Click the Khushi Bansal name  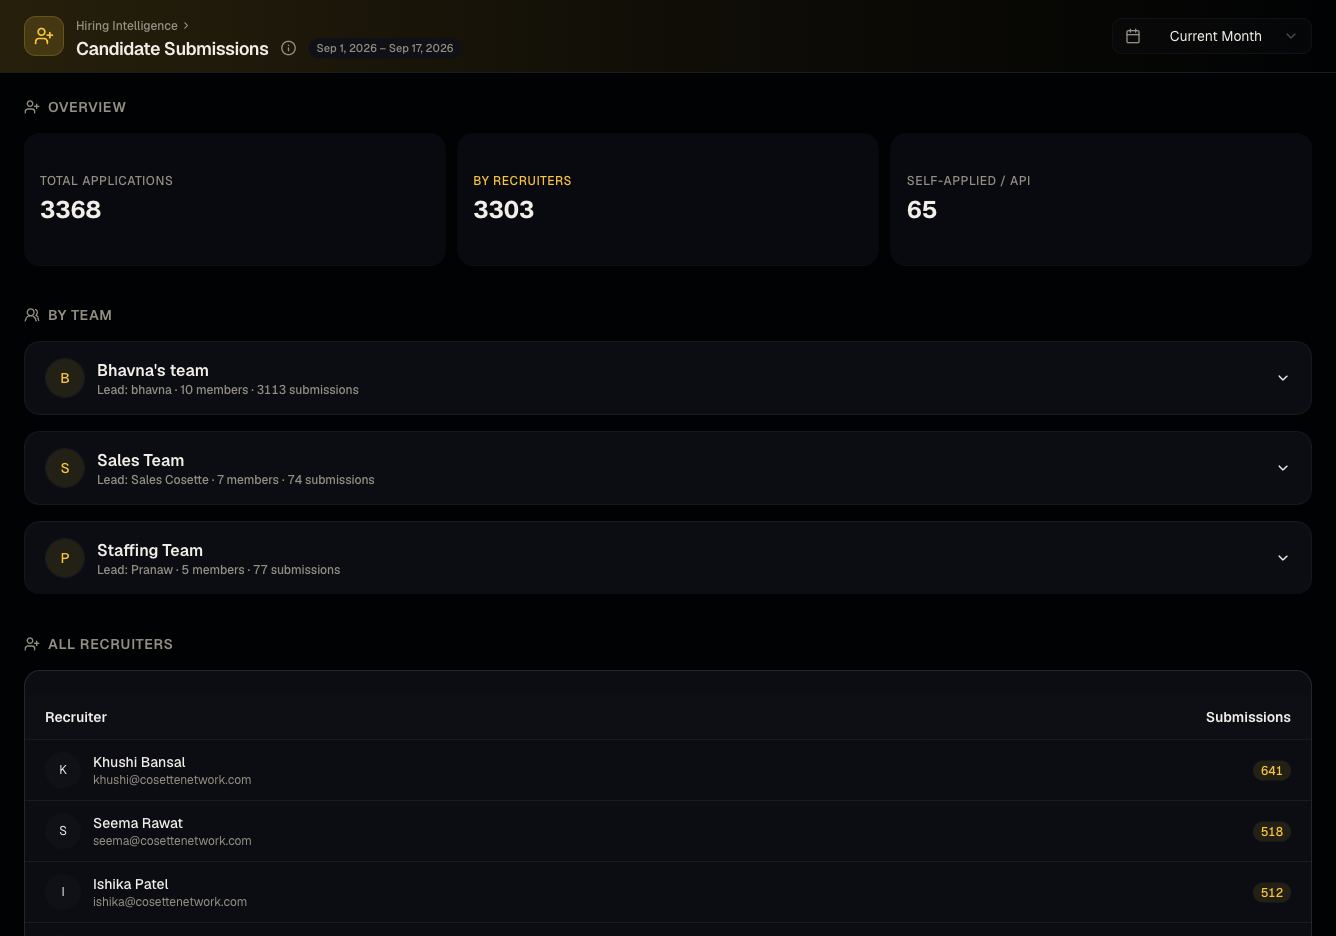(139, 762)
